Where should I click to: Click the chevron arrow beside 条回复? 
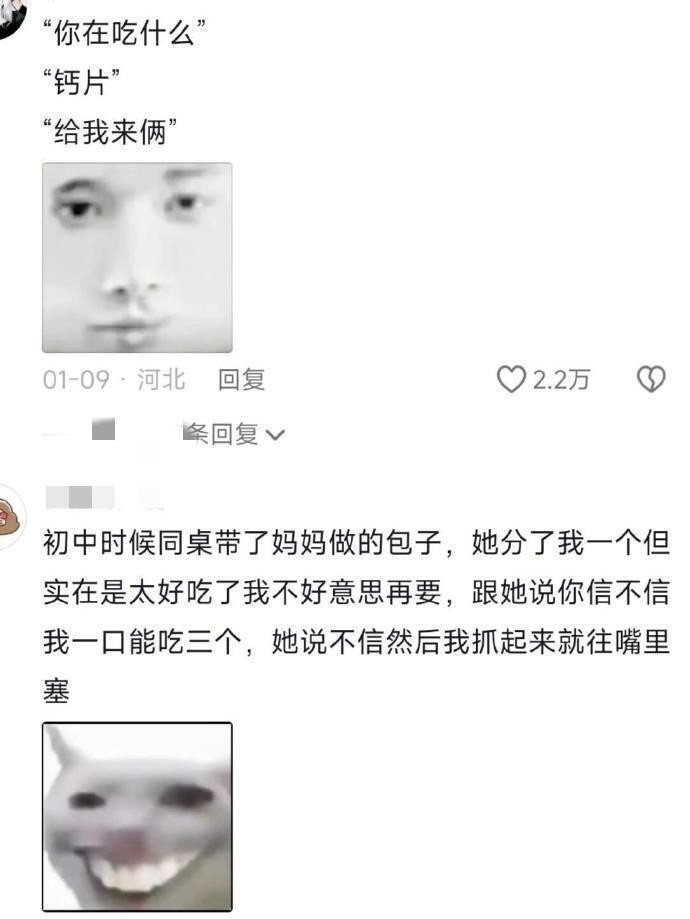tap(275, 435)
